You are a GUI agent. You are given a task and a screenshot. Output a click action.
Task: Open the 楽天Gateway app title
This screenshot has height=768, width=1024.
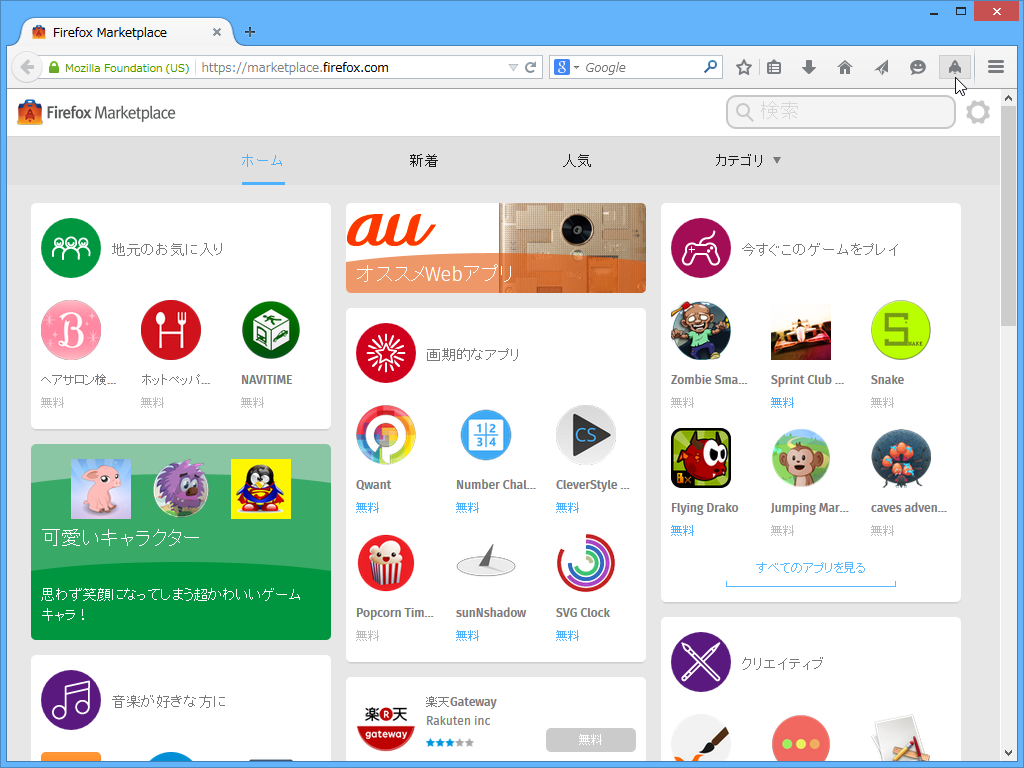pyautogui.click(x=461, y=702)
